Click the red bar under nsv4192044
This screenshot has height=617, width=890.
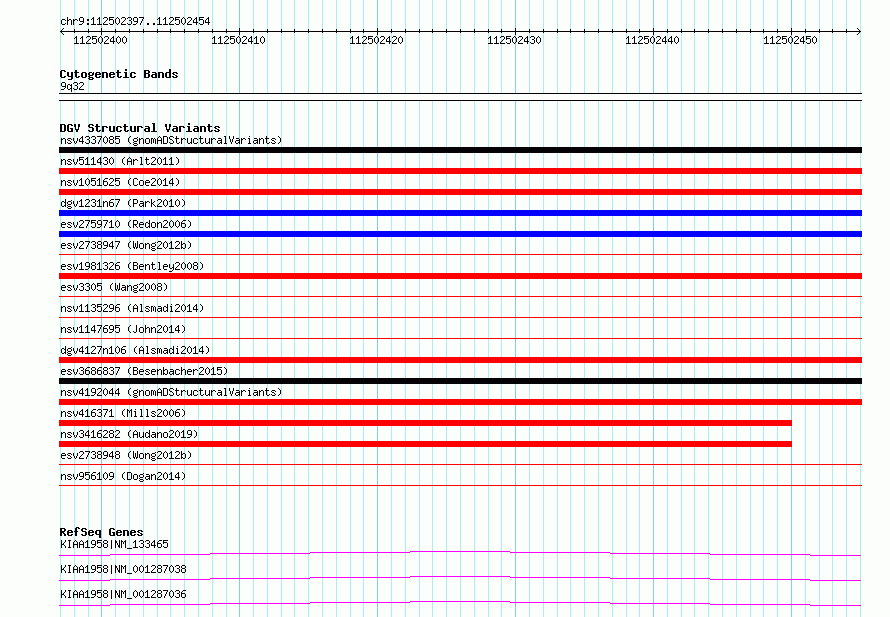[460, 402]
